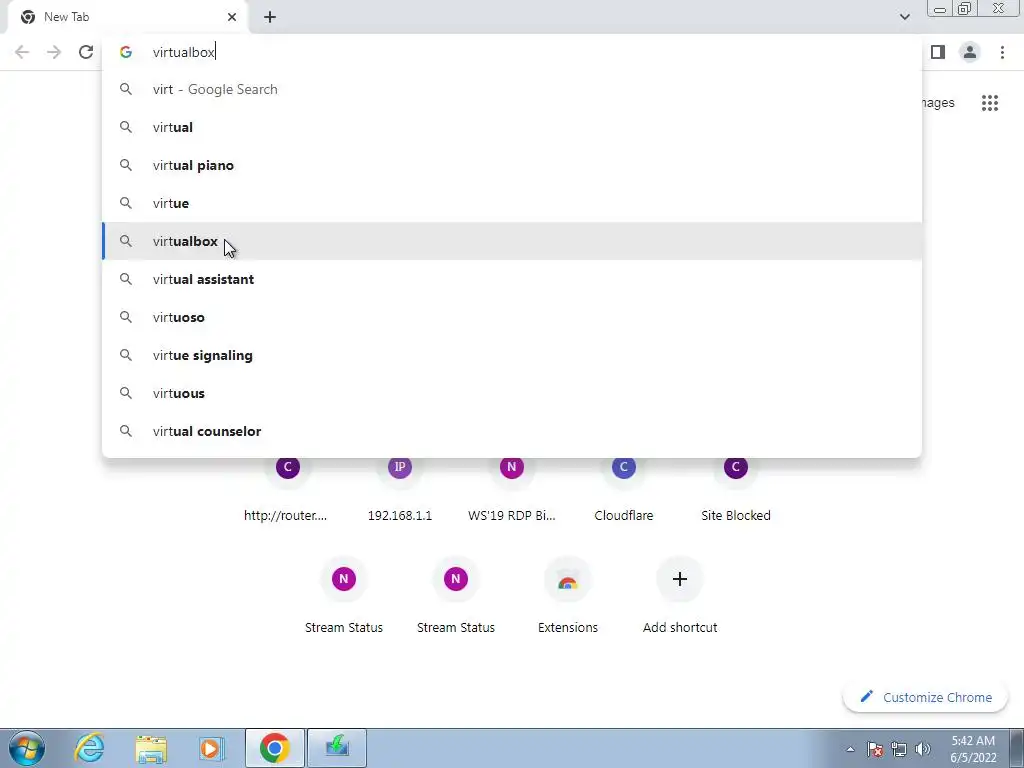Click the Chrome taskbar button
Screen dimensions: 1024x768
click(x=274, y=748)
